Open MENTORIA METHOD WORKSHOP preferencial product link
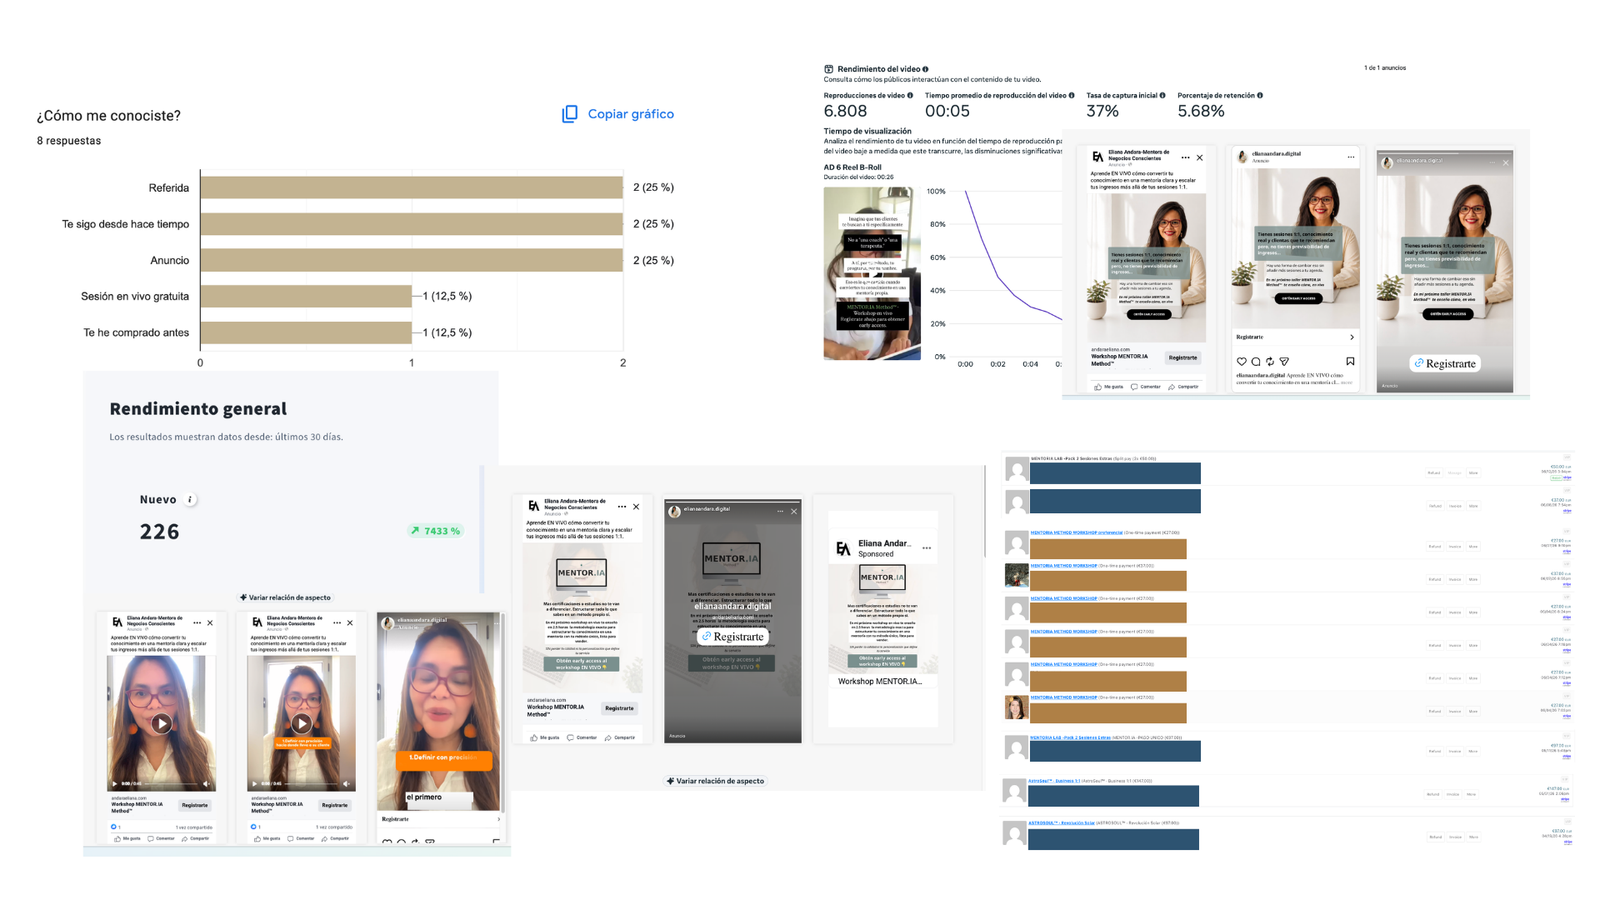This screenshot has width=1600, height=900. [x=1076, y=533]
